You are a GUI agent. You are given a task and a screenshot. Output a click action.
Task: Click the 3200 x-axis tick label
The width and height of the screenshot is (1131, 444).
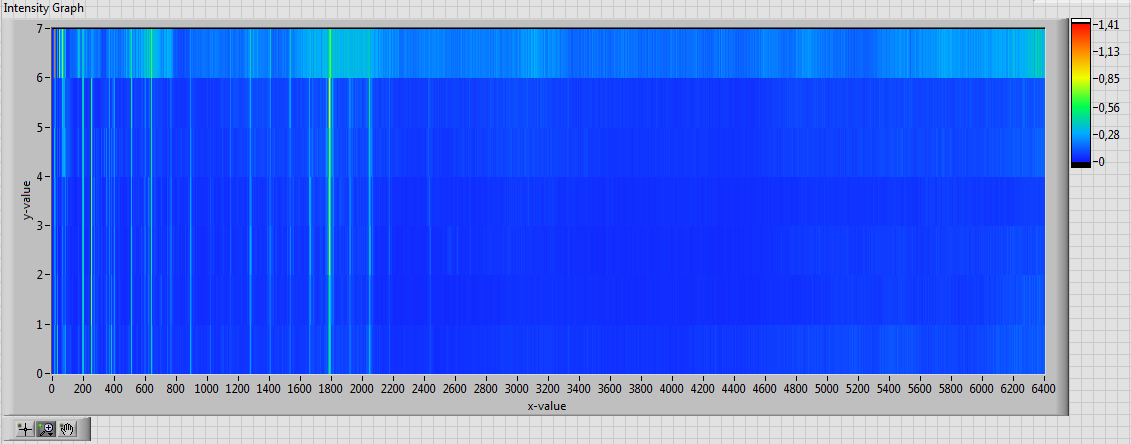(x=547, y=388)
